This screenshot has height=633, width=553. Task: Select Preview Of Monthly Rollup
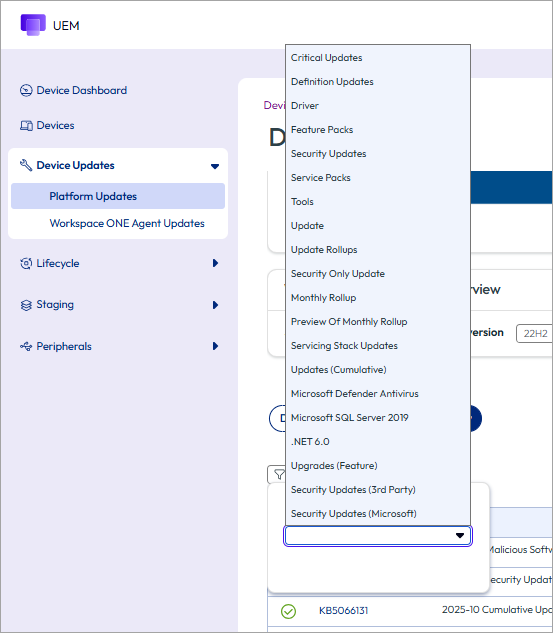(x=378, y=322)
